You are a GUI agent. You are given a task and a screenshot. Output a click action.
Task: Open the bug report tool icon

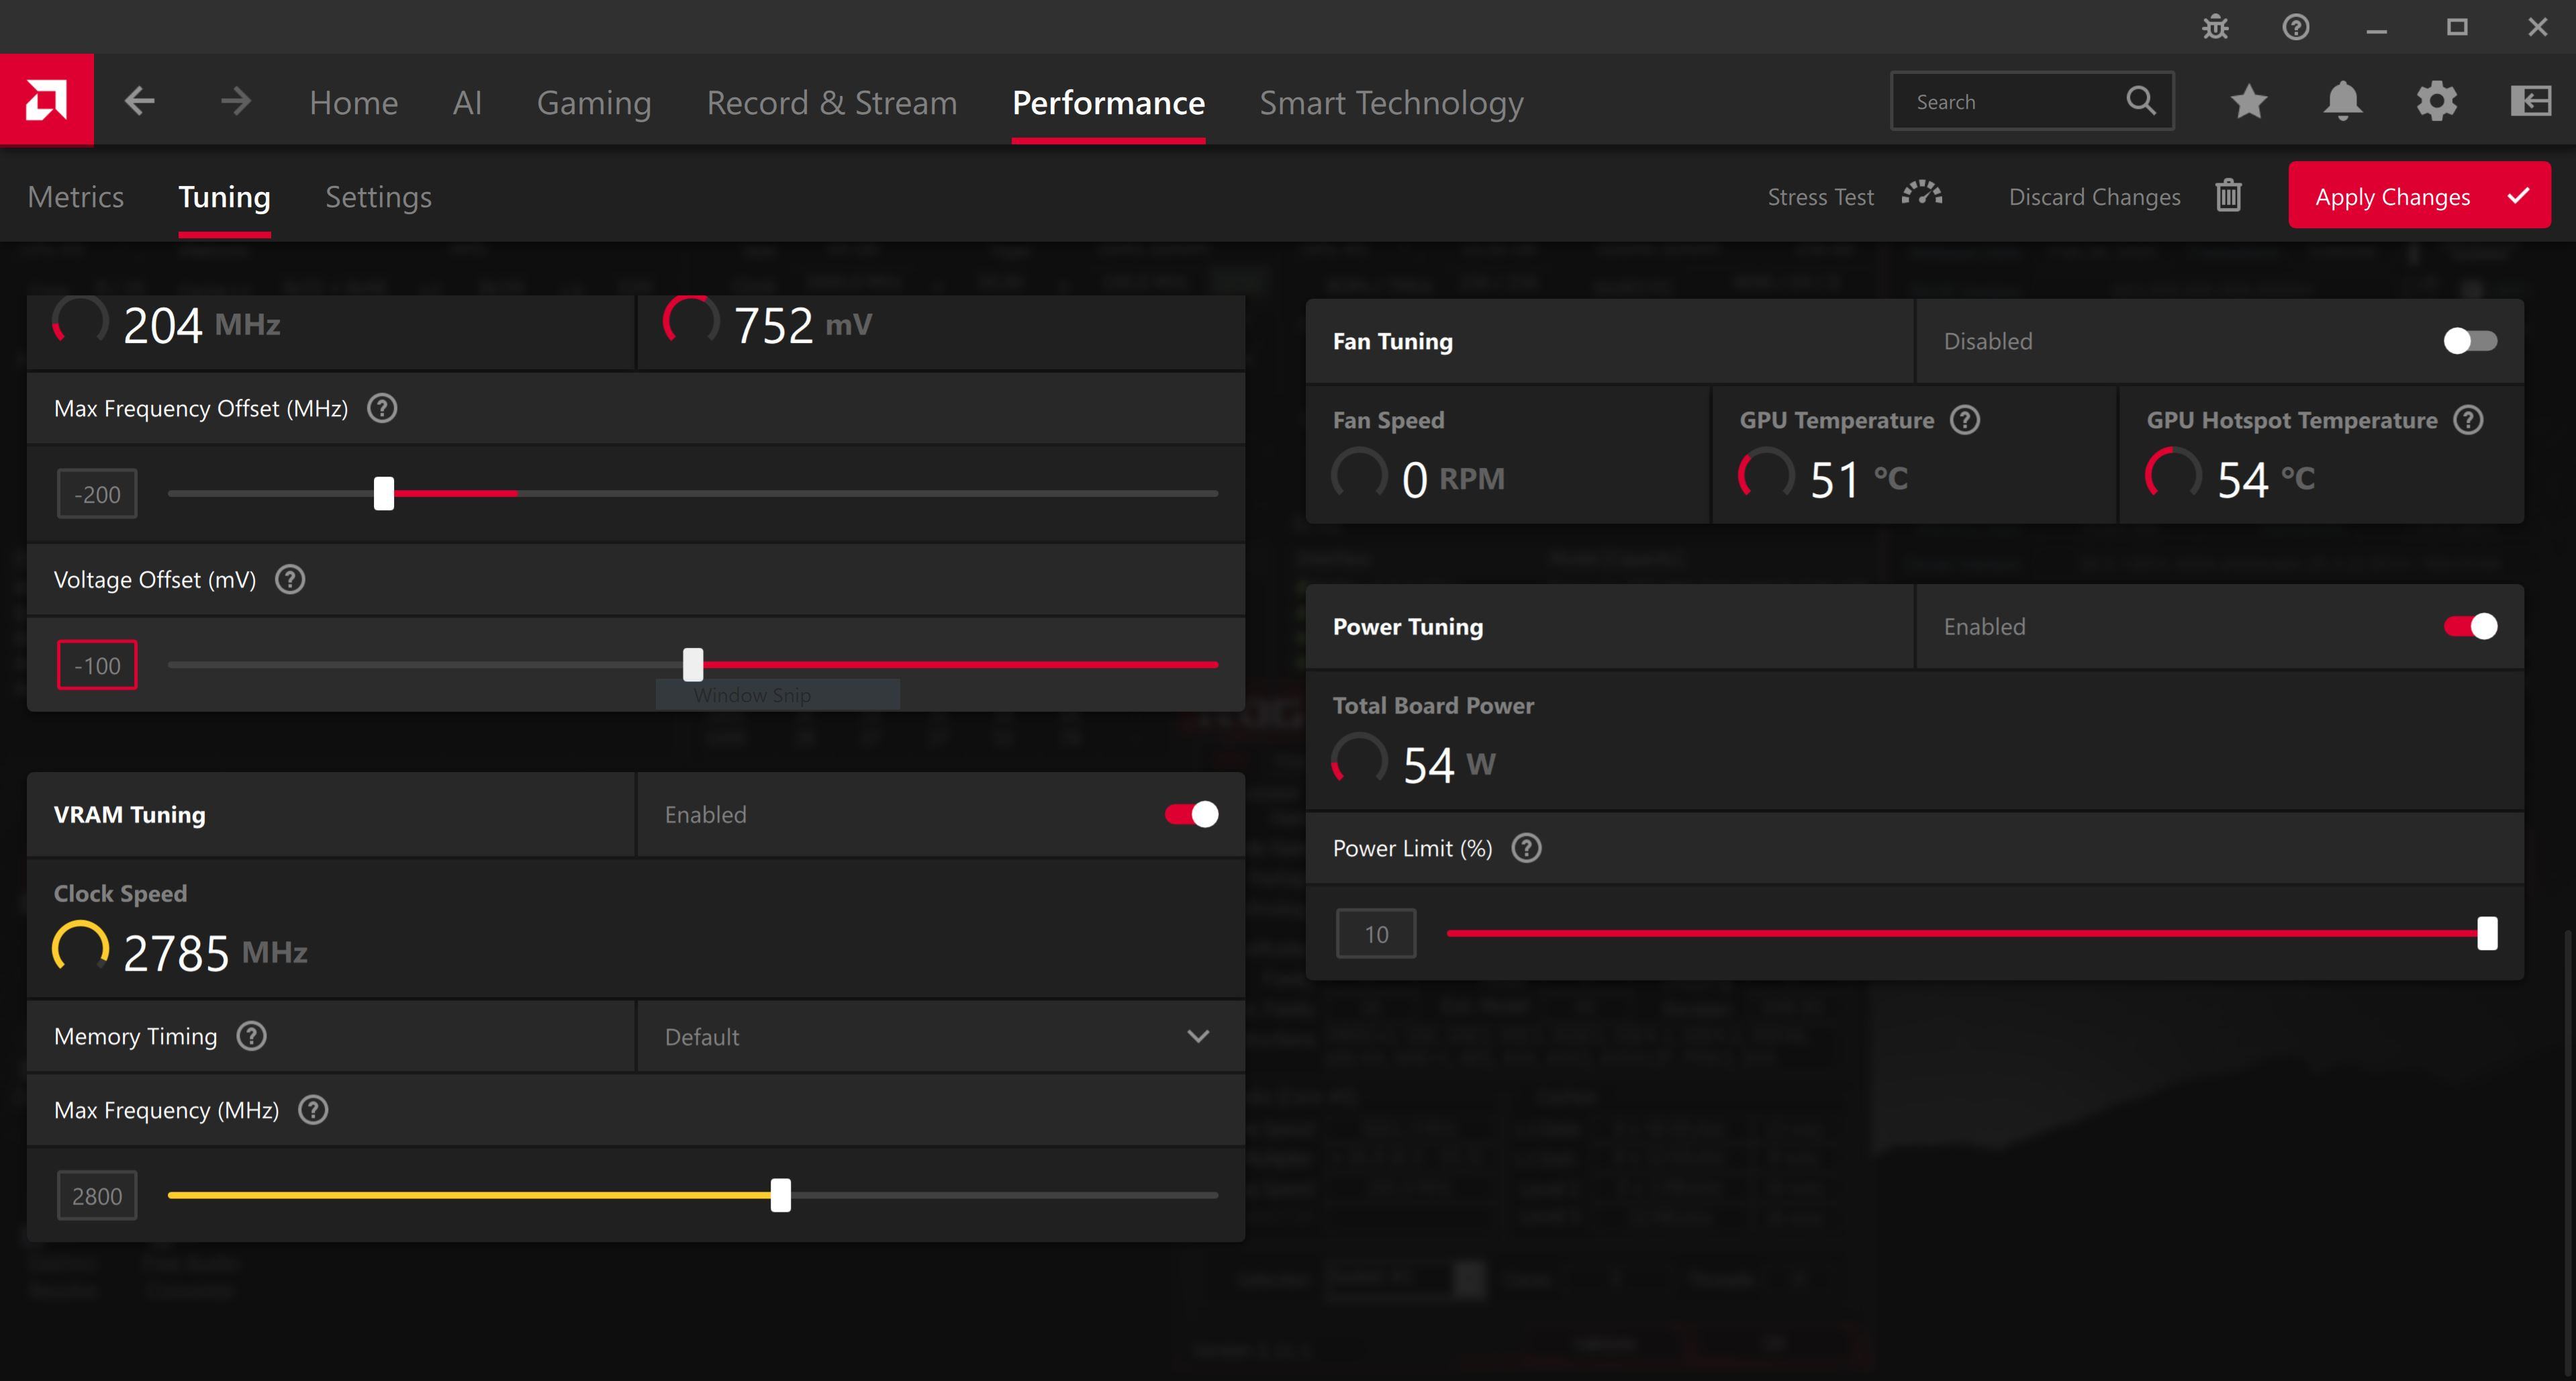pyautogui.click(x=2215, y=27)
